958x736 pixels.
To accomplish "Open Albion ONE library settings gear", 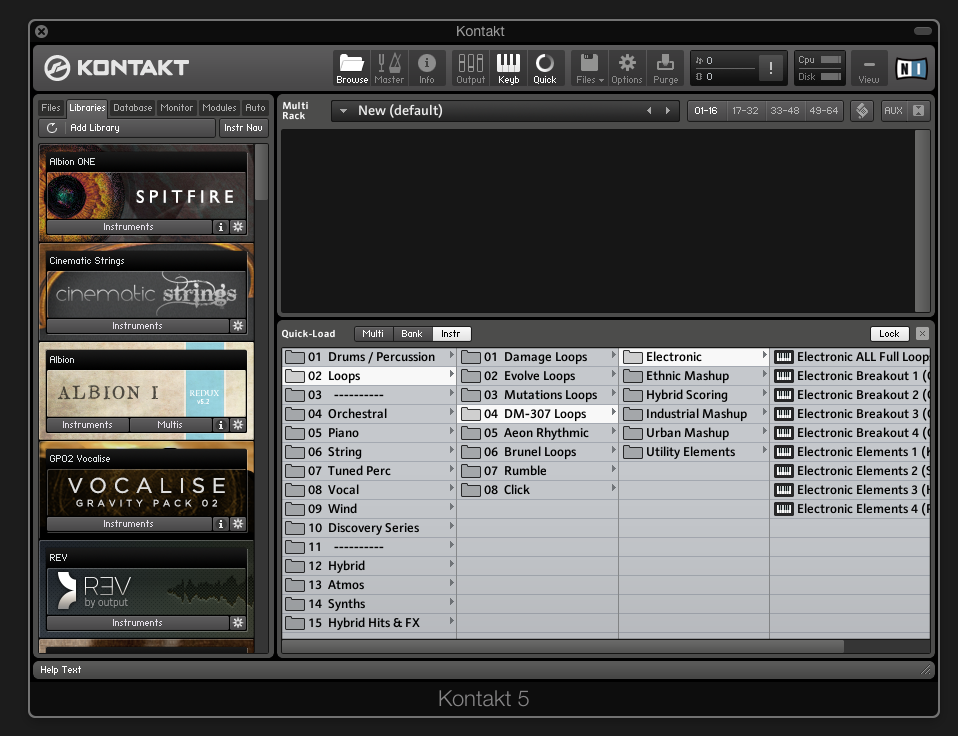I will tap(238, 227).
